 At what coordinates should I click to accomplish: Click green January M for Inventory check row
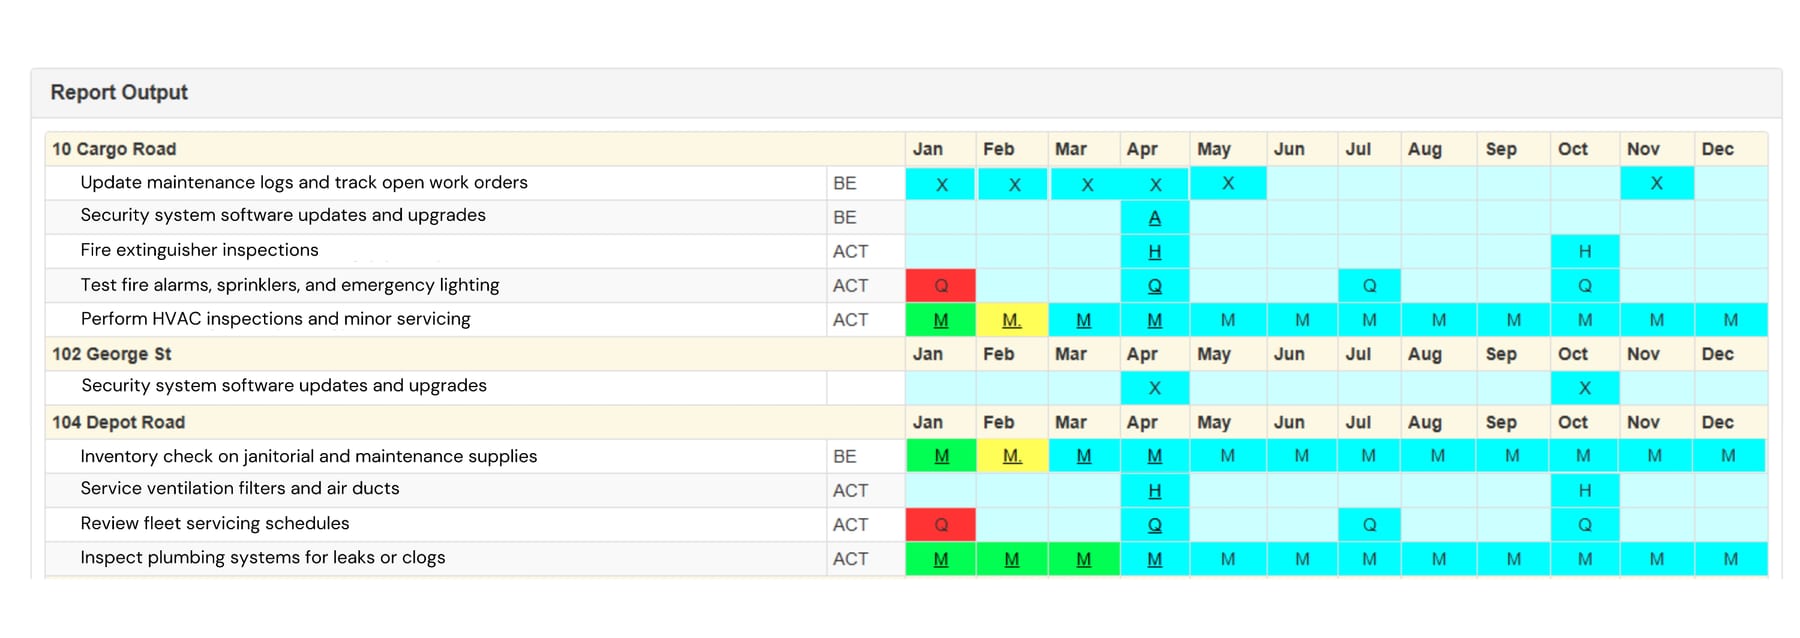pyautogui.click(x=941, y=456)
